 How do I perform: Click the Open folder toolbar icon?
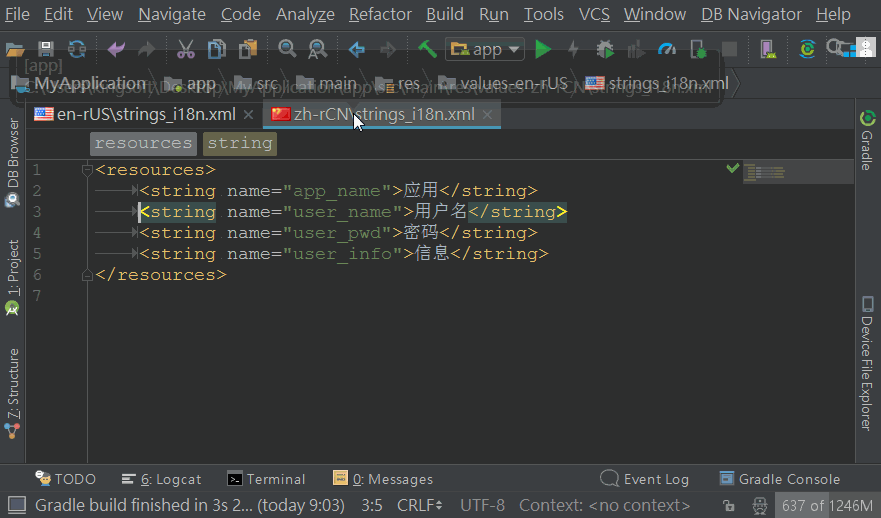(15, 49)
